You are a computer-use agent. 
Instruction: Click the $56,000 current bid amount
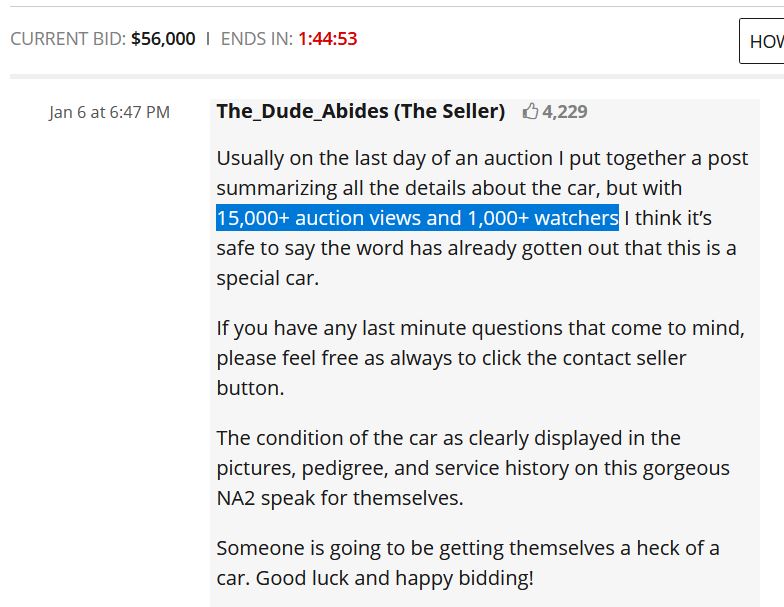coord(163,39)
